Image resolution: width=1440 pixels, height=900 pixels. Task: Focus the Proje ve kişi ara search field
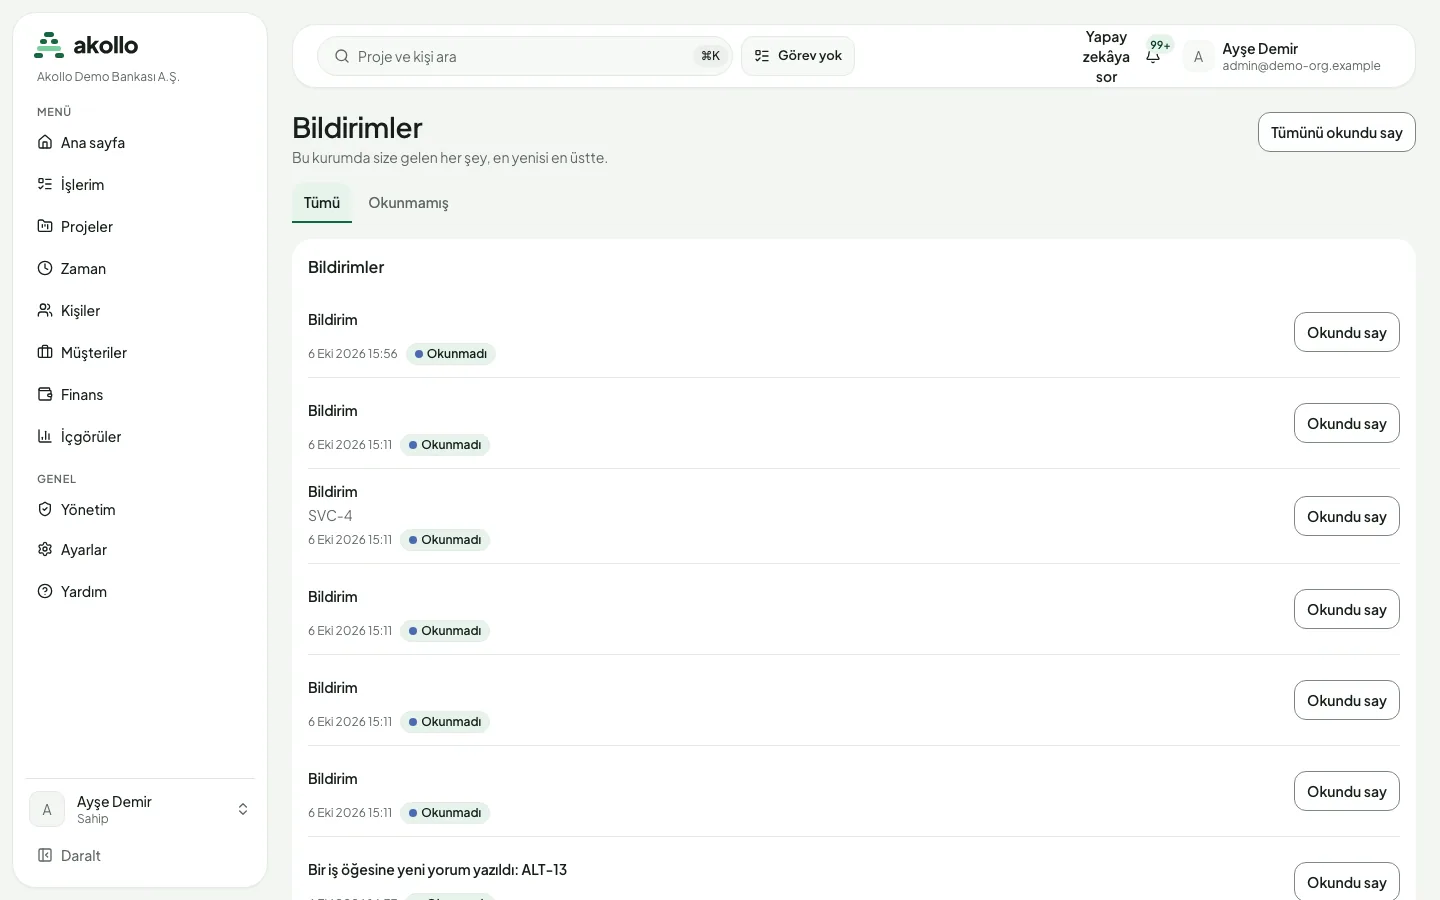(x=525, y=56)
